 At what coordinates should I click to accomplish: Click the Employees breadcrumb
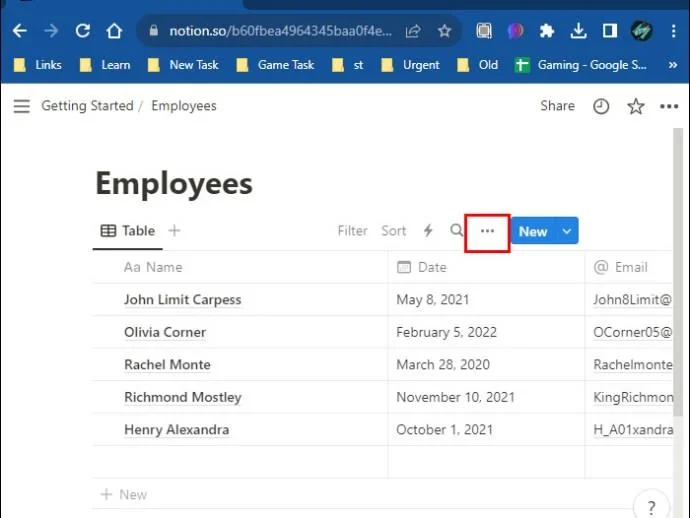(x=184, y=106)
